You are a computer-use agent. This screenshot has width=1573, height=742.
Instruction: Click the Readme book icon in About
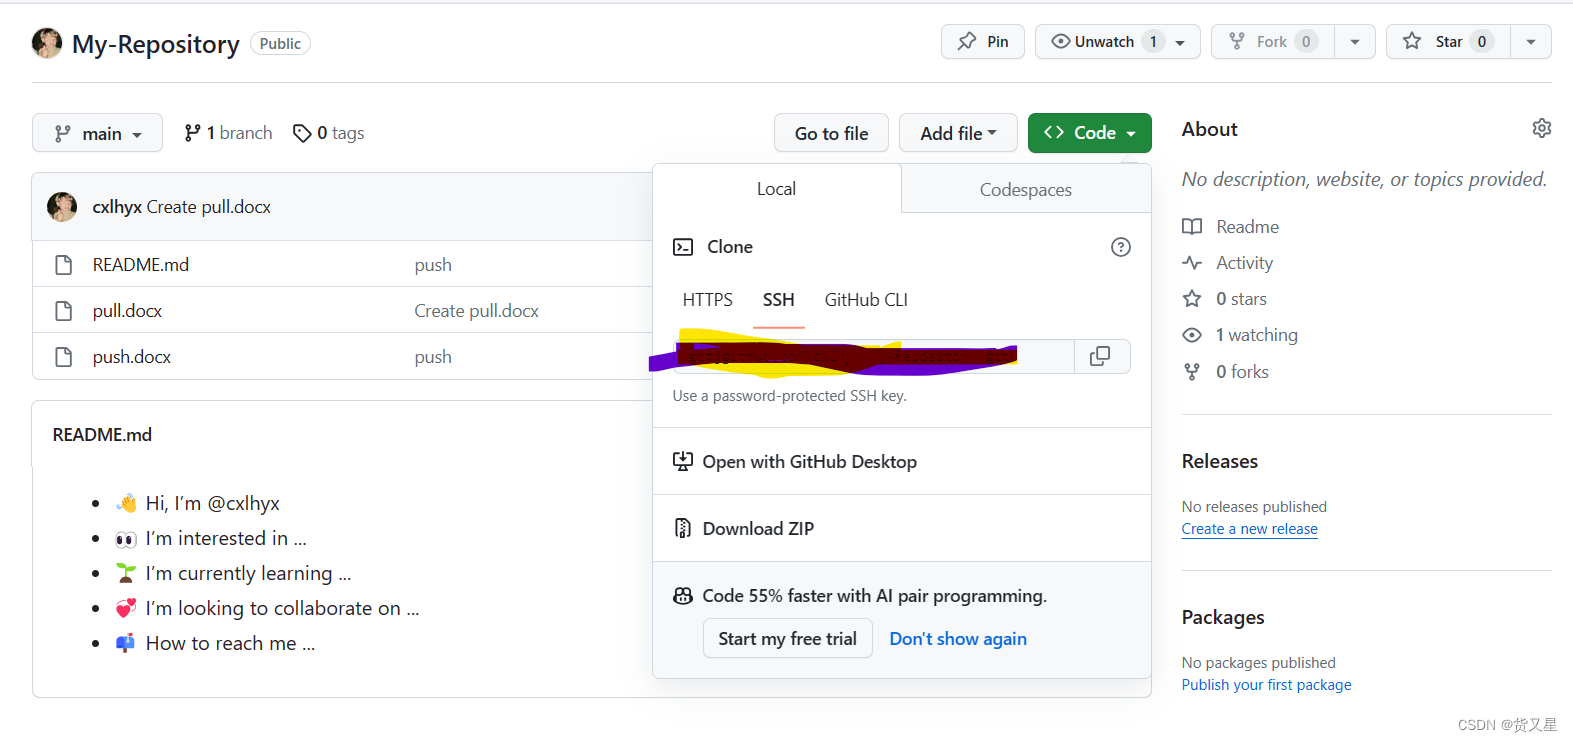coord(1192,227)
